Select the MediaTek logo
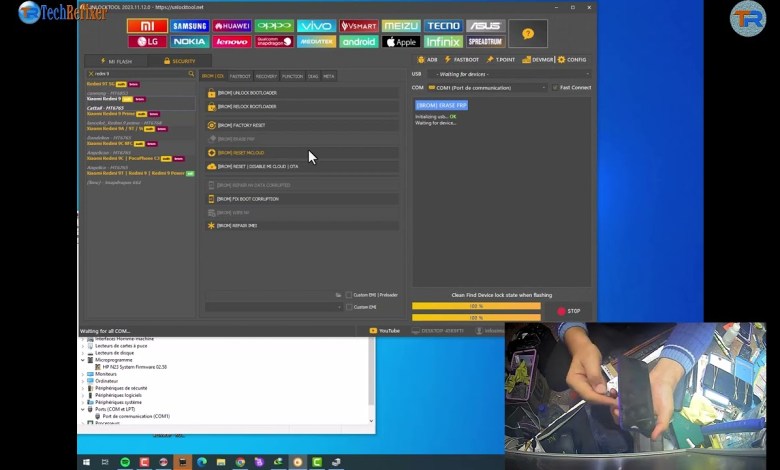This screenshot has height=470, width=780. point(316,42)
